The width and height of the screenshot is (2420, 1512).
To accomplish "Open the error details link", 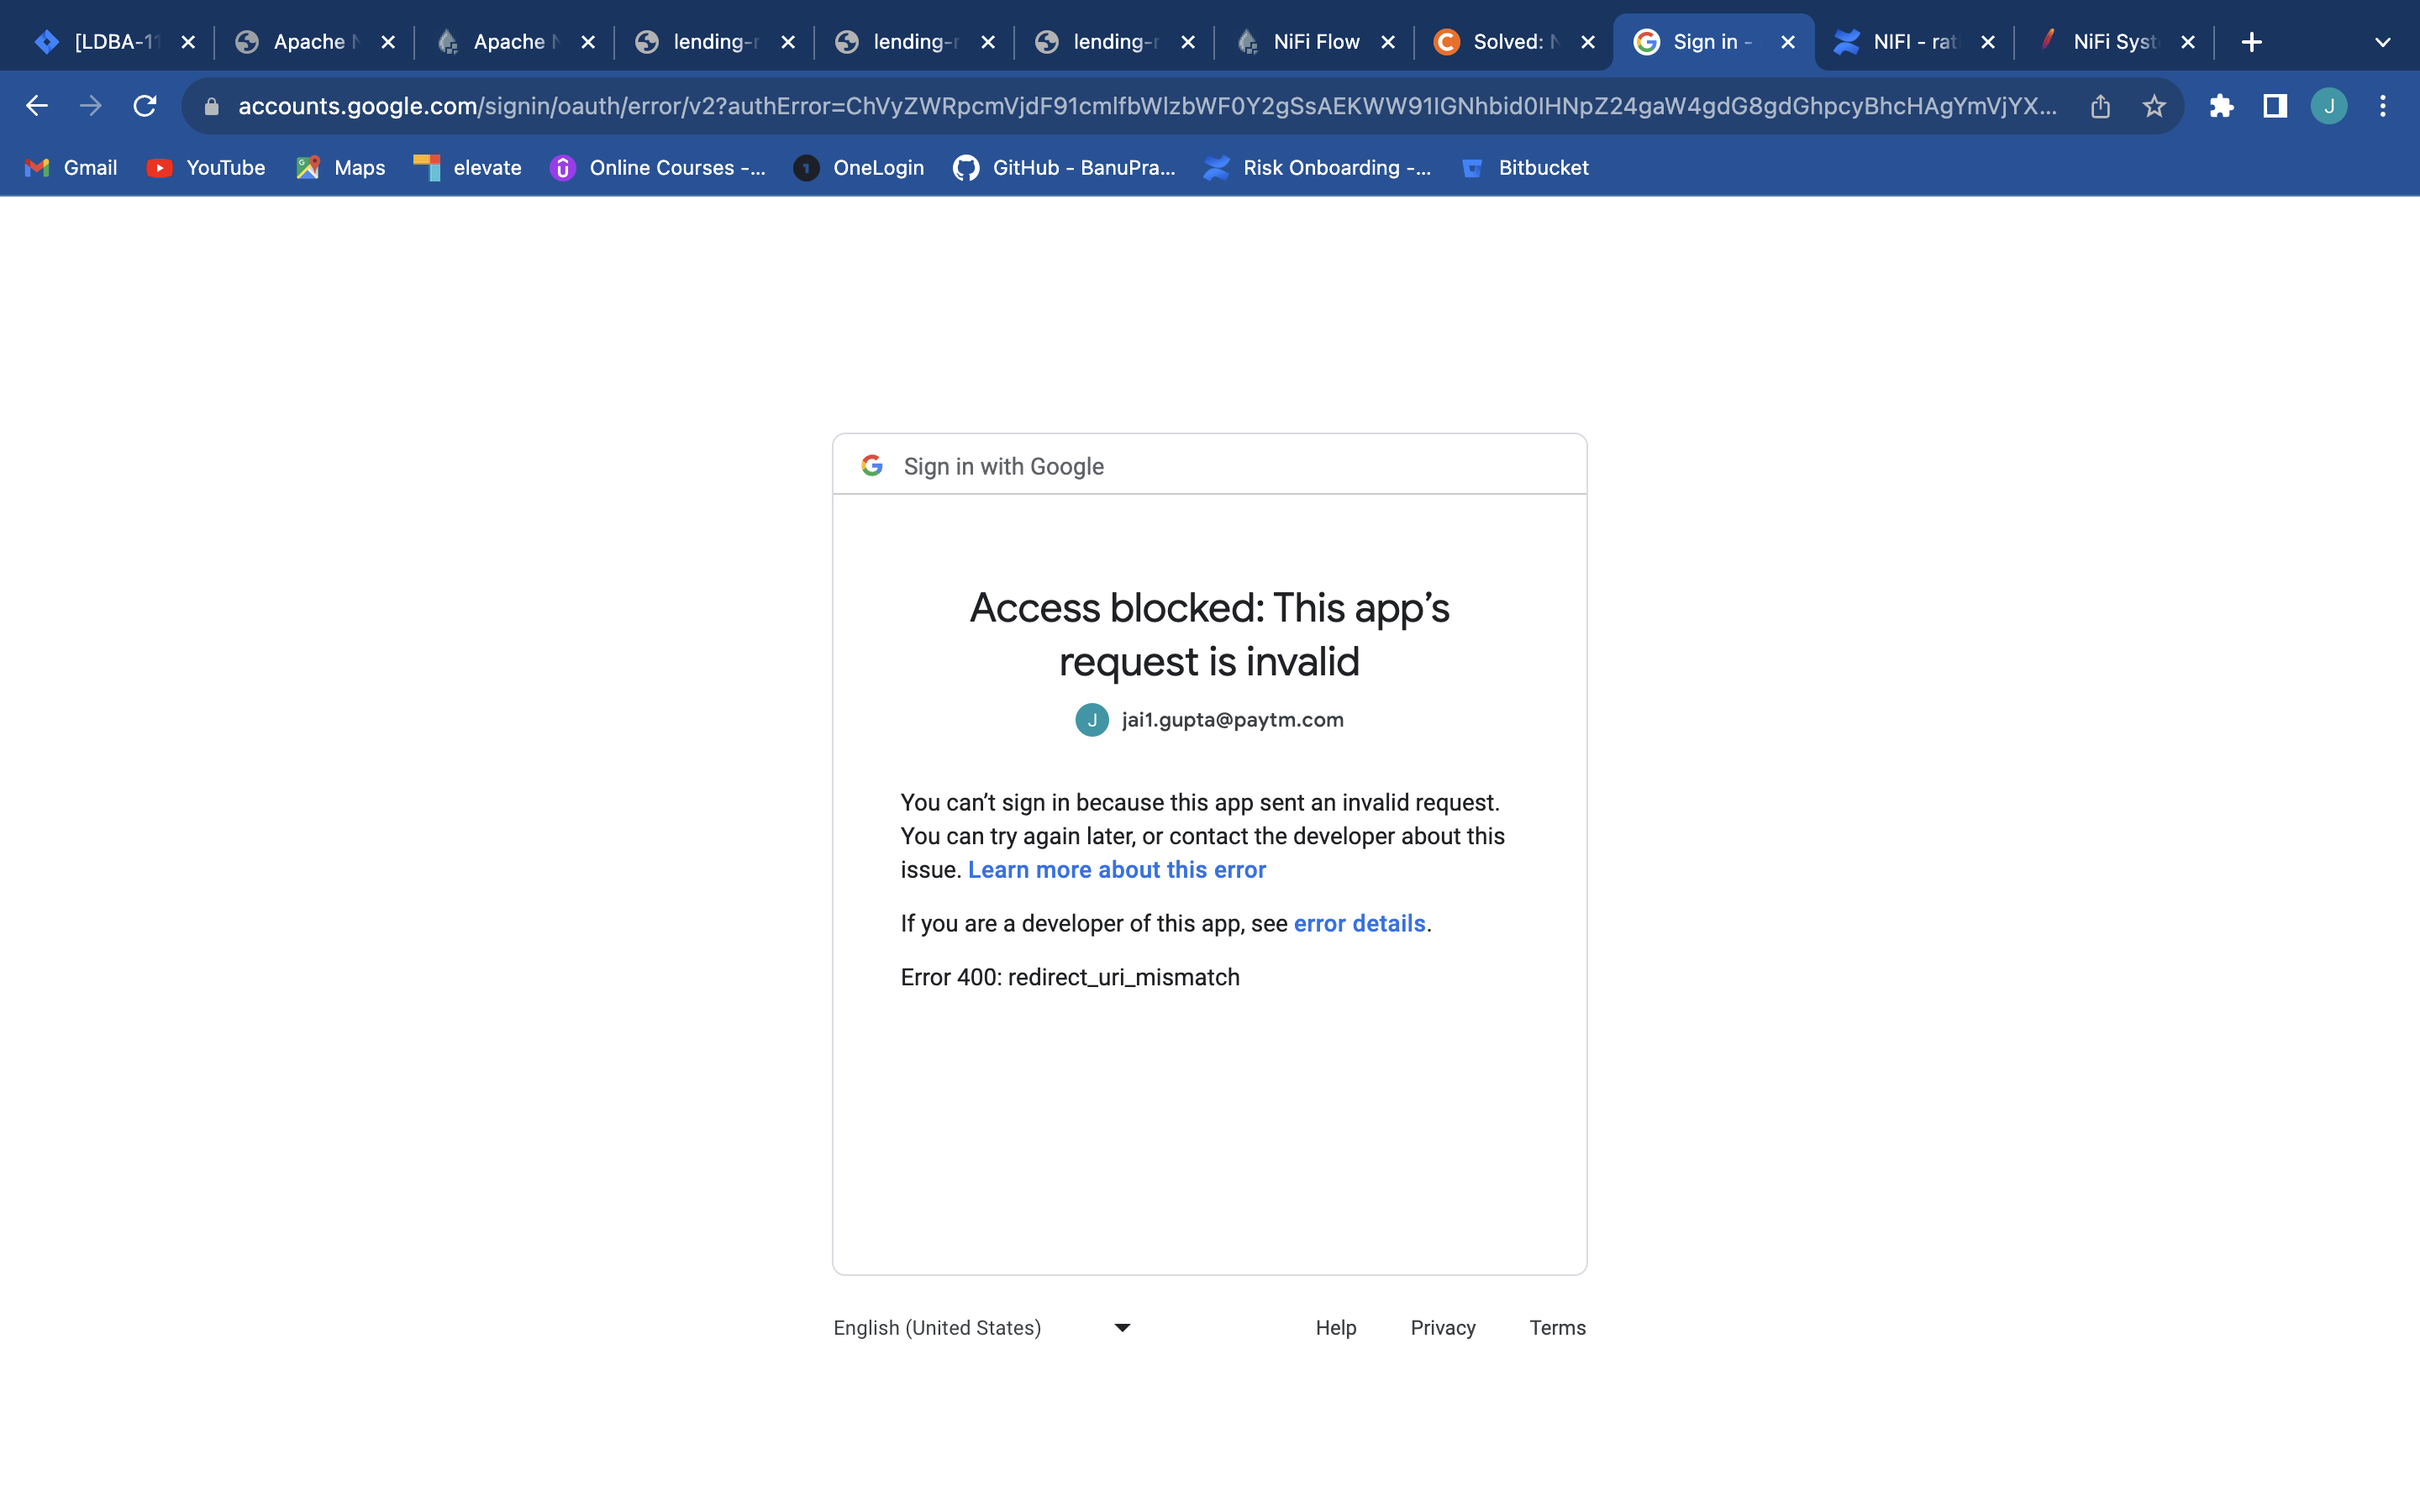I will (x=1359, y=923).
